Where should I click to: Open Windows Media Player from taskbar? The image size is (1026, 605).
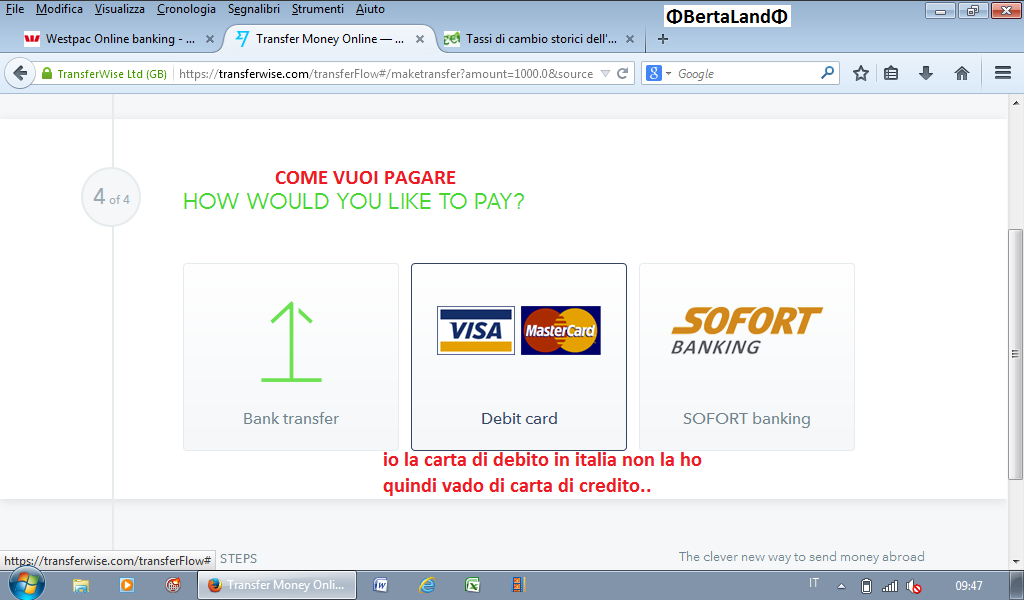(127, 585)
